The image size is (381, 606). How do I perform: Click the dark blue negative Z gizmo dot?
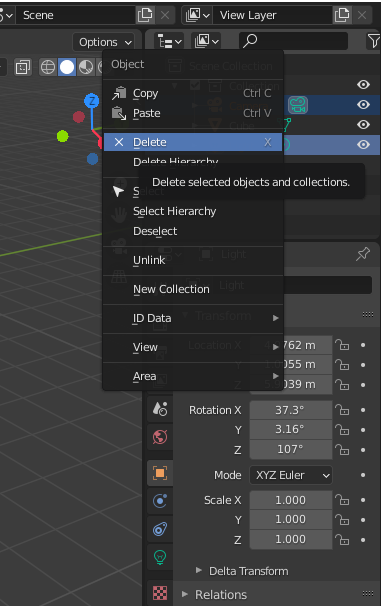pyautogui.click(x=92, y=159)
